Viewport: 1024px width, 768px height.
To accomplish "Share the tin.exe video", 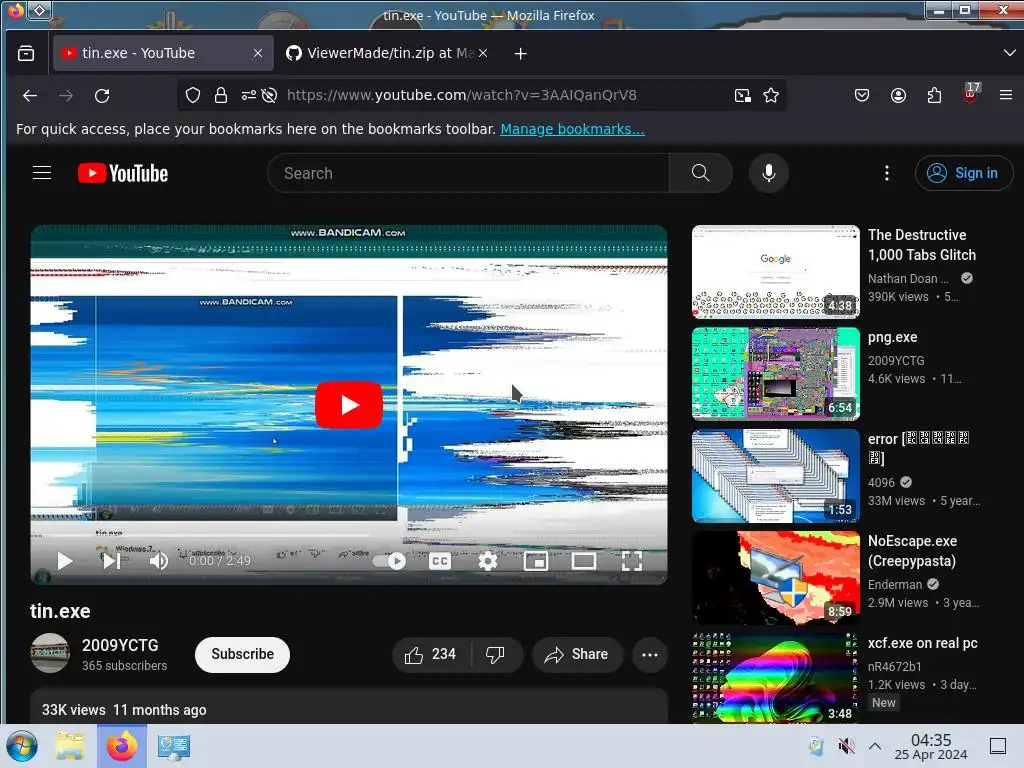I will 577,654.
